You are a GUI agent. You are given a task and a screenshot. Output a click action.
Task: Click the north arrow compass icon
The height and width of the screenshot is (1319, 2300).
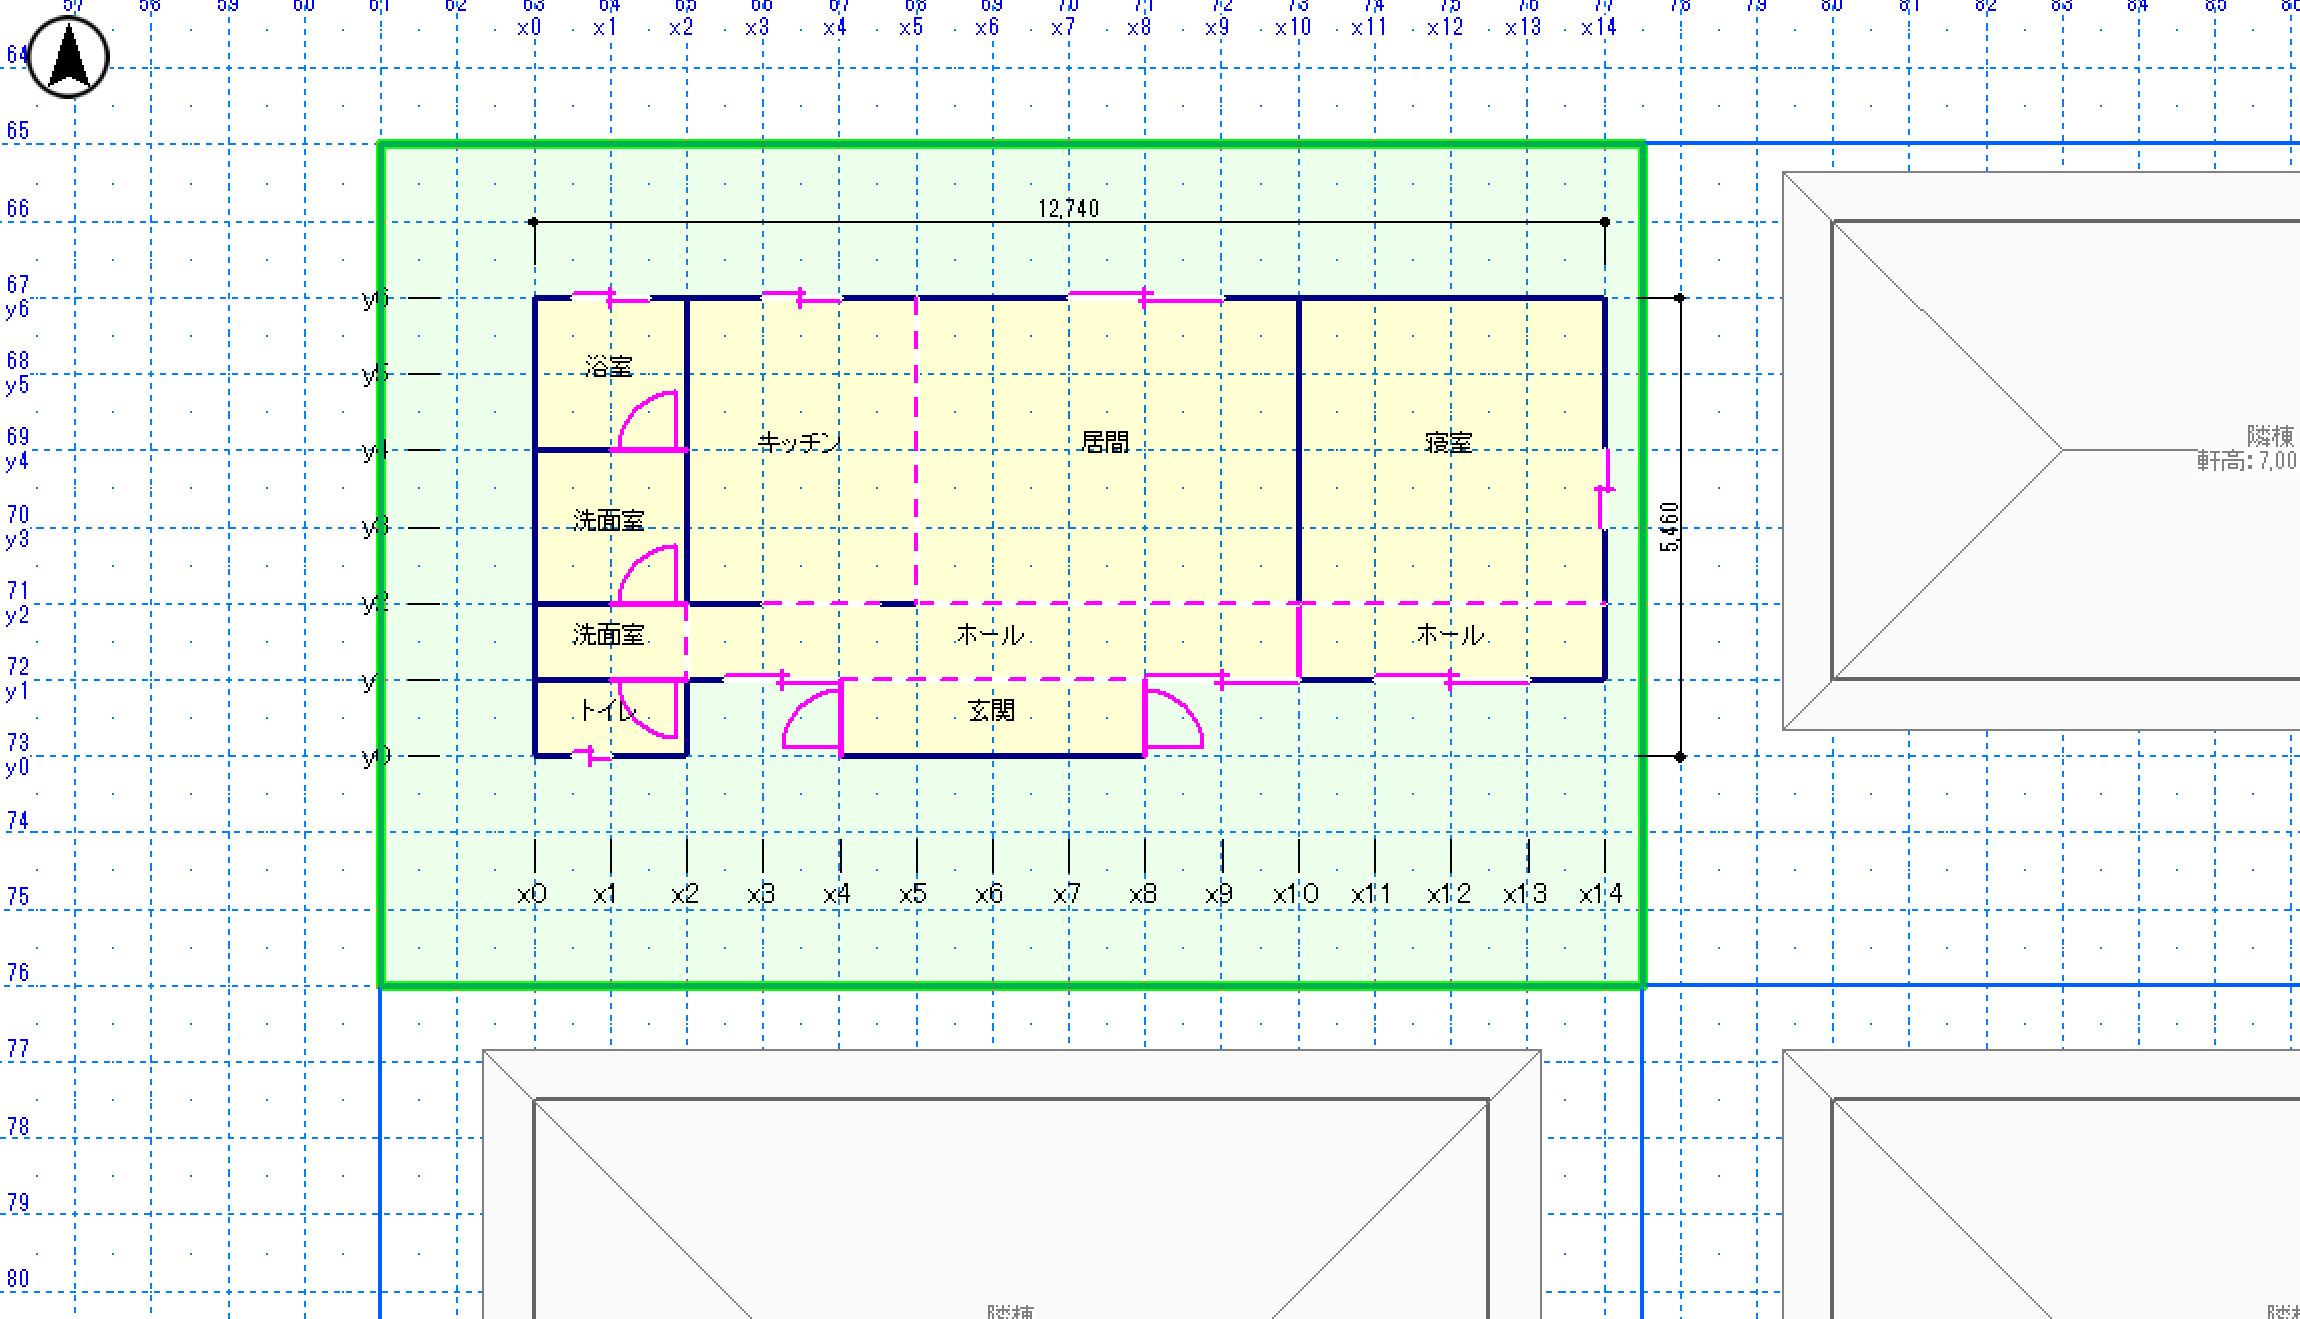pos(68,58)
